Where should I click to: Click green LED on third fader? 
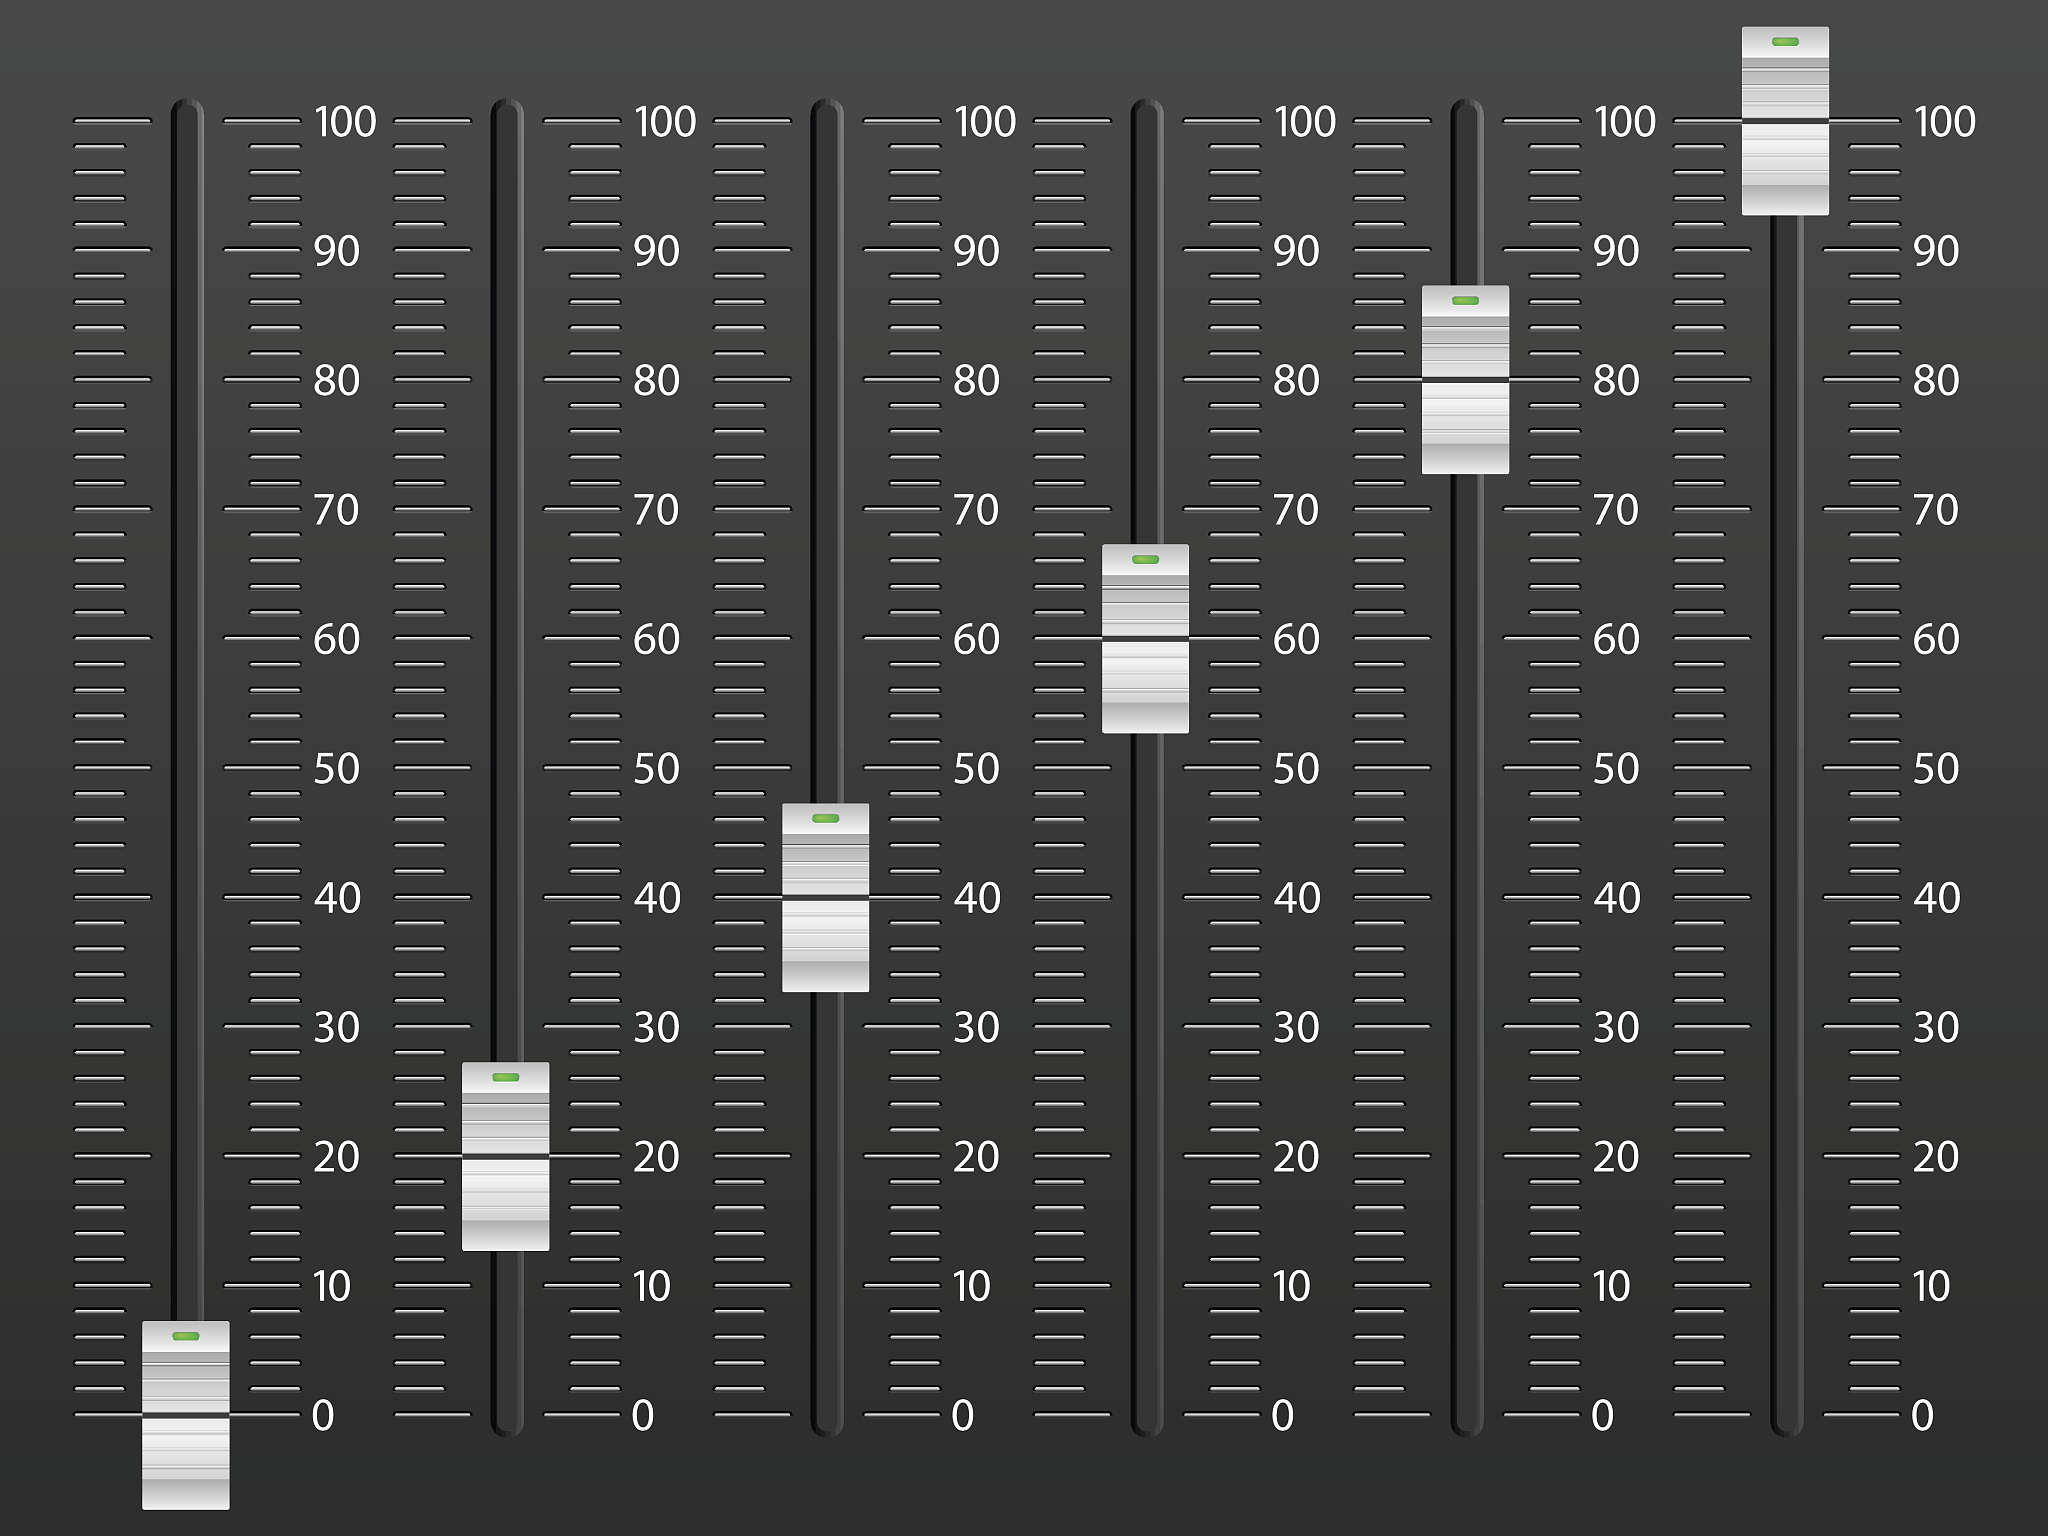[825, 818]
